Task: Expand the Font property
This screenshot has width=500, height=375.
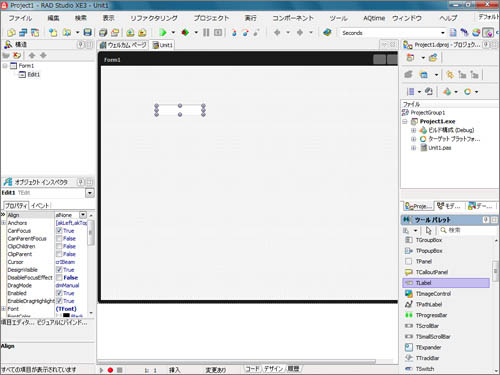Action: [4, 309]
